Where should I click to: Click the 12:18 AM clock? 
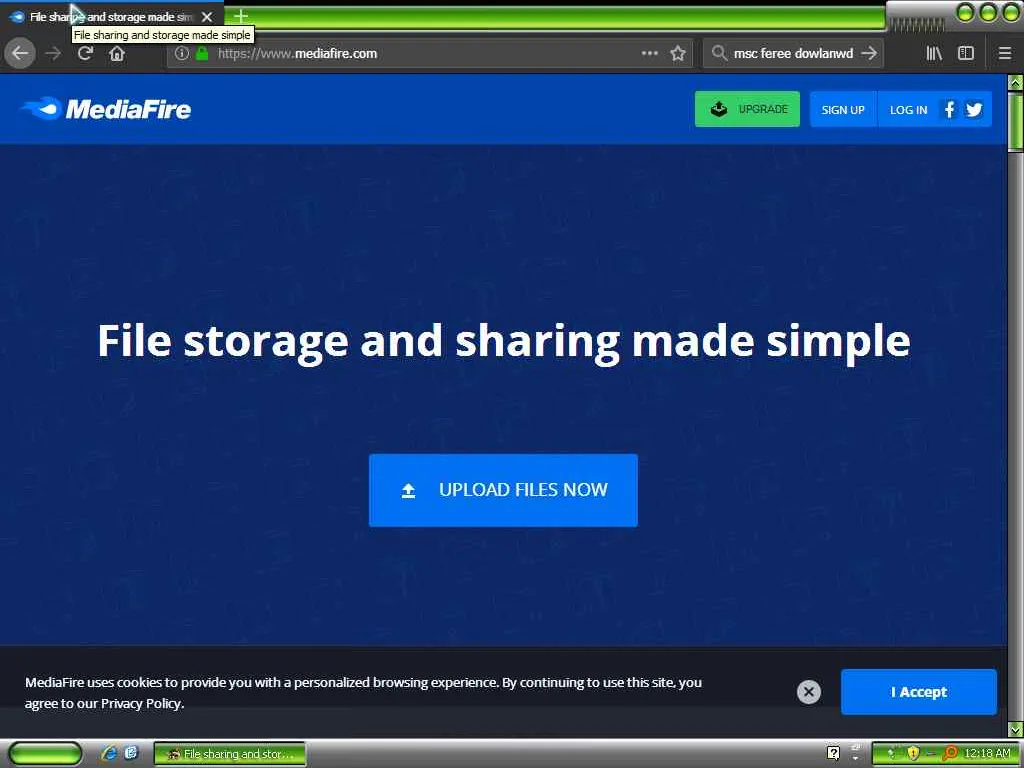(987, 754)
